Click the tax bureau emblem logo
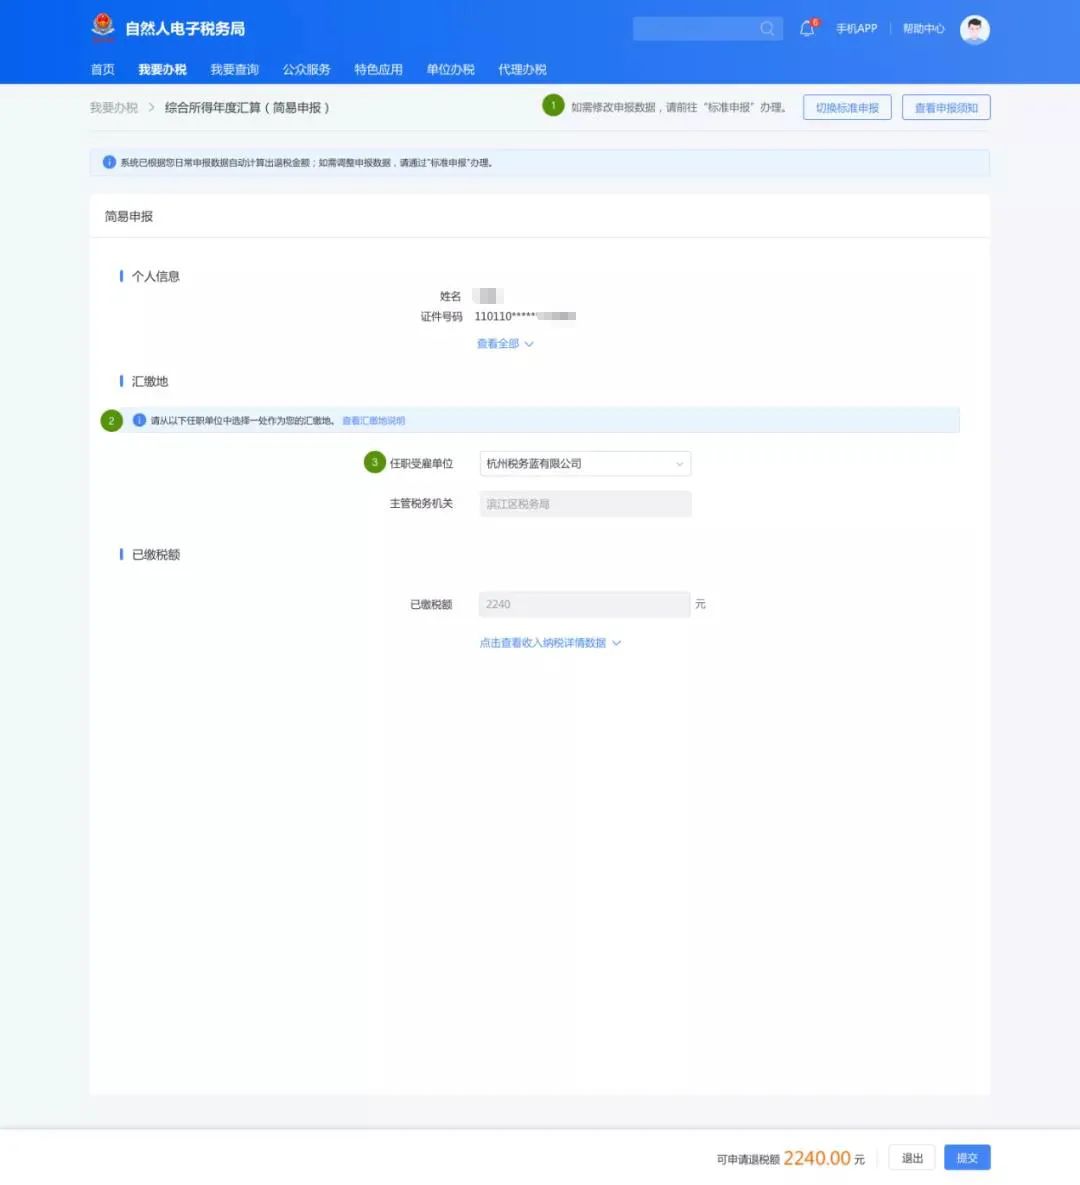 click(x=103, y=26)
